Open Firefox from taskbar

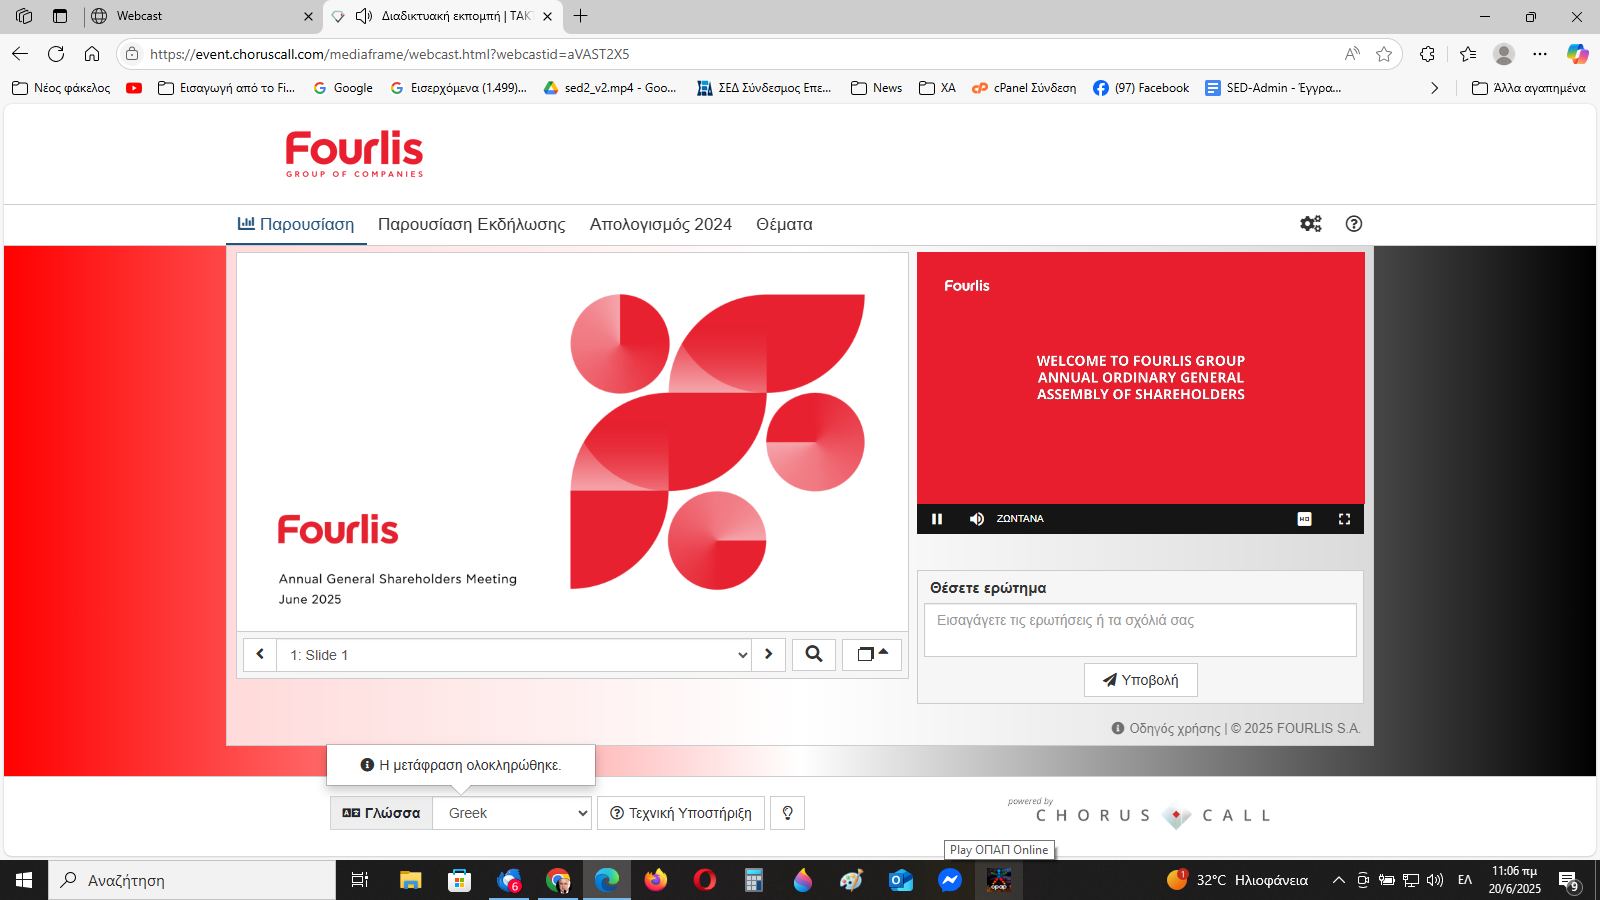[x=656, y=880]
